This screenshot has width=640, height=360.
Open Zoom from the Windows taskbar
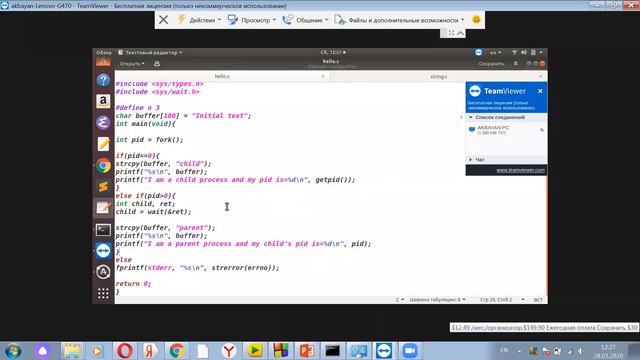[409, 351]
